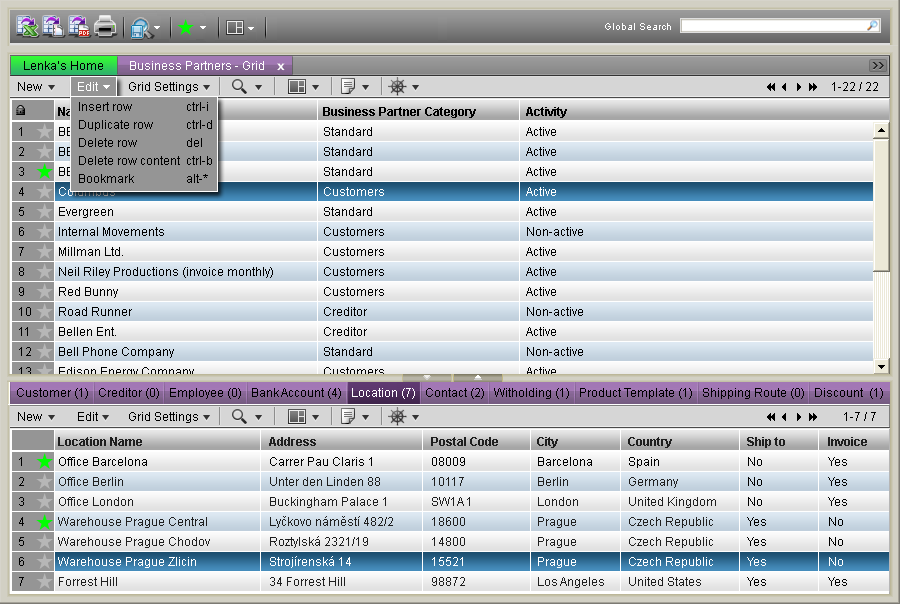
Task: Click the Export to Excel icon
Action: [x=27, y=27]
